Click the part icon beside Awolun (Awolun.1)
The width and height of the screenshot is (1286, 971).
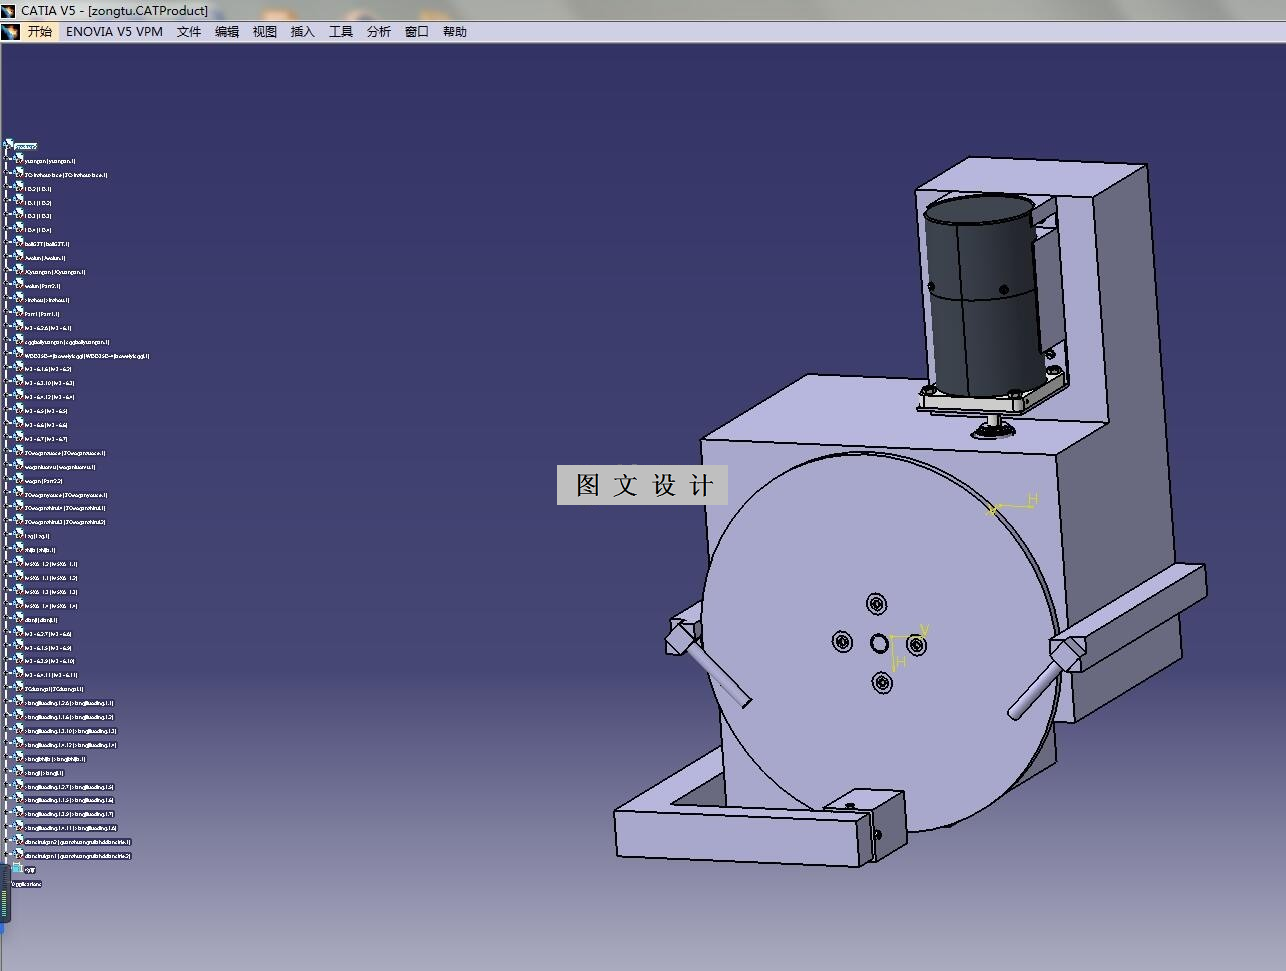(19, 258)
